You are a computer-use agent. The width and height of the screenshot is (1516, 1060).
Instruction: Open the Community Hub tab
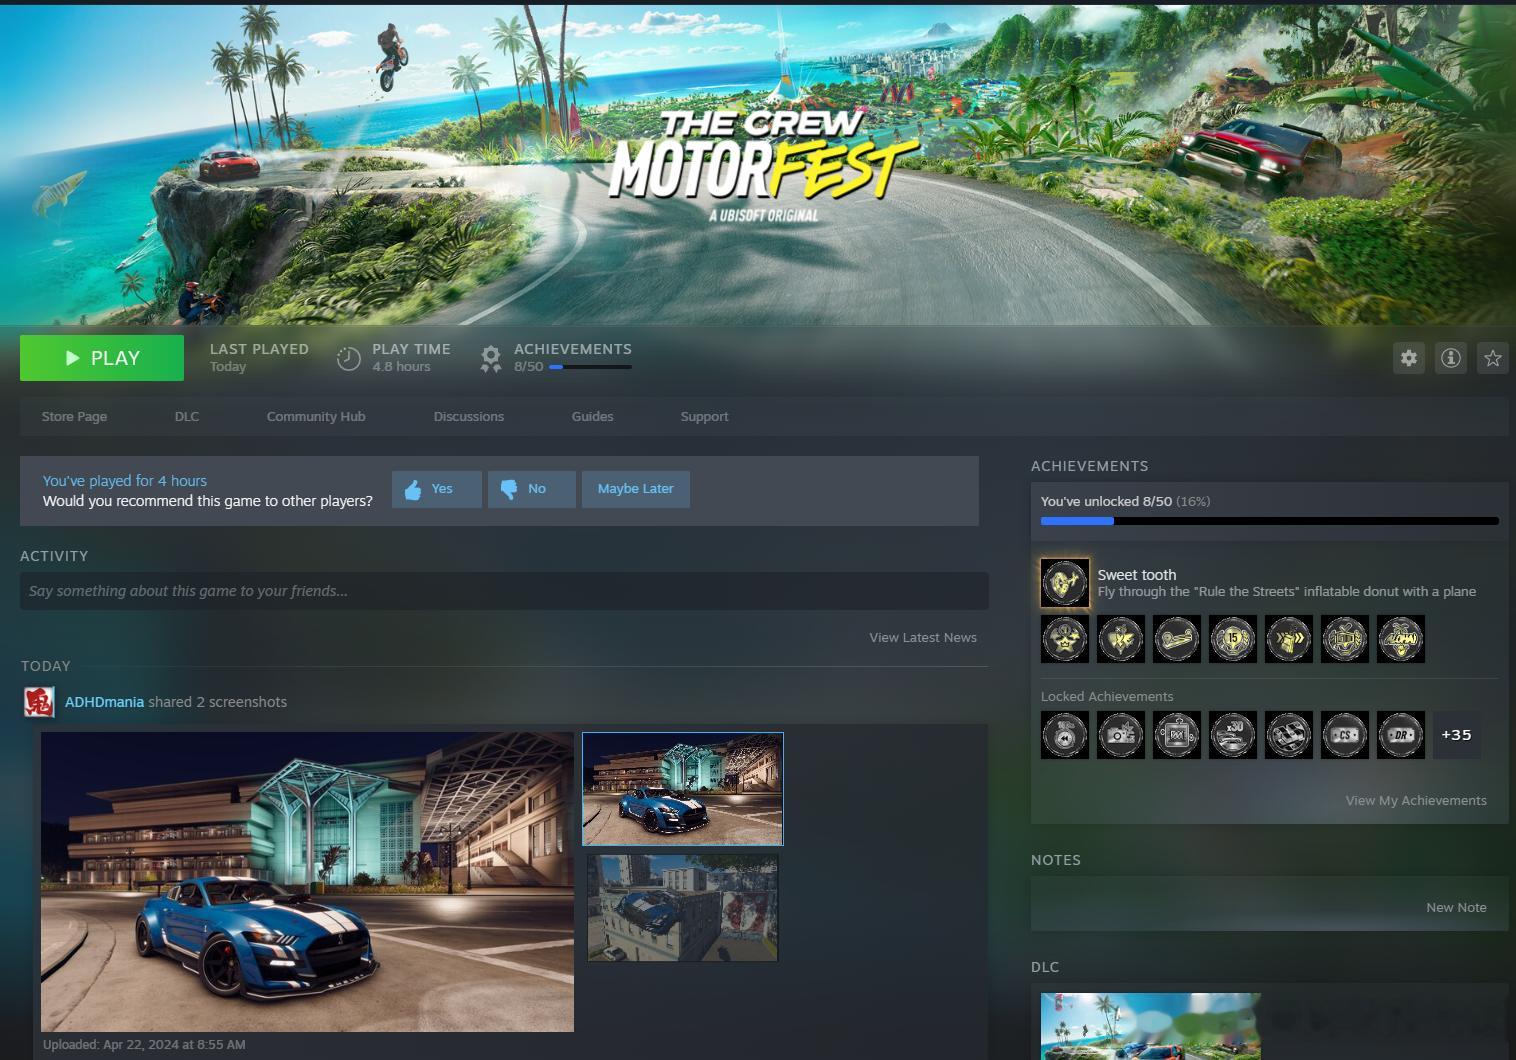pos(316,416)
